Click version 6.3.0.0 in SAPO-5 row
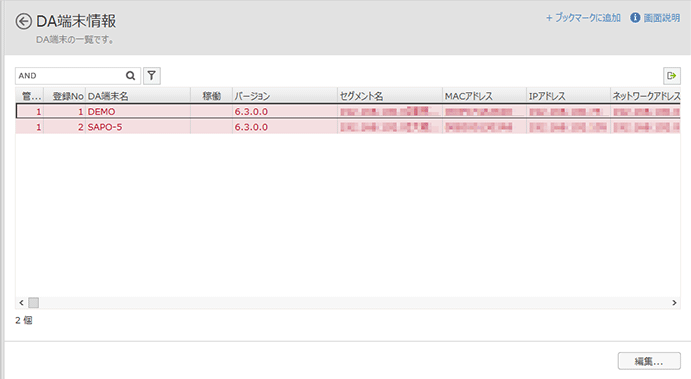The width and height of the screenshot is (691, 379). click(285, 127)
